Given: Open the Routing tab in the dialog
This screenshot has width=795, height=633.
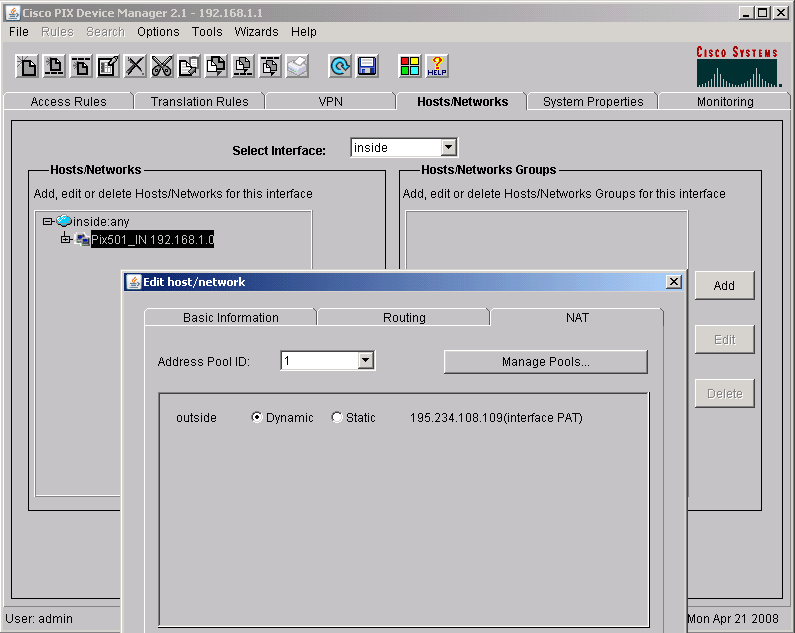Looking at the screenshot, I should [404, 318].
